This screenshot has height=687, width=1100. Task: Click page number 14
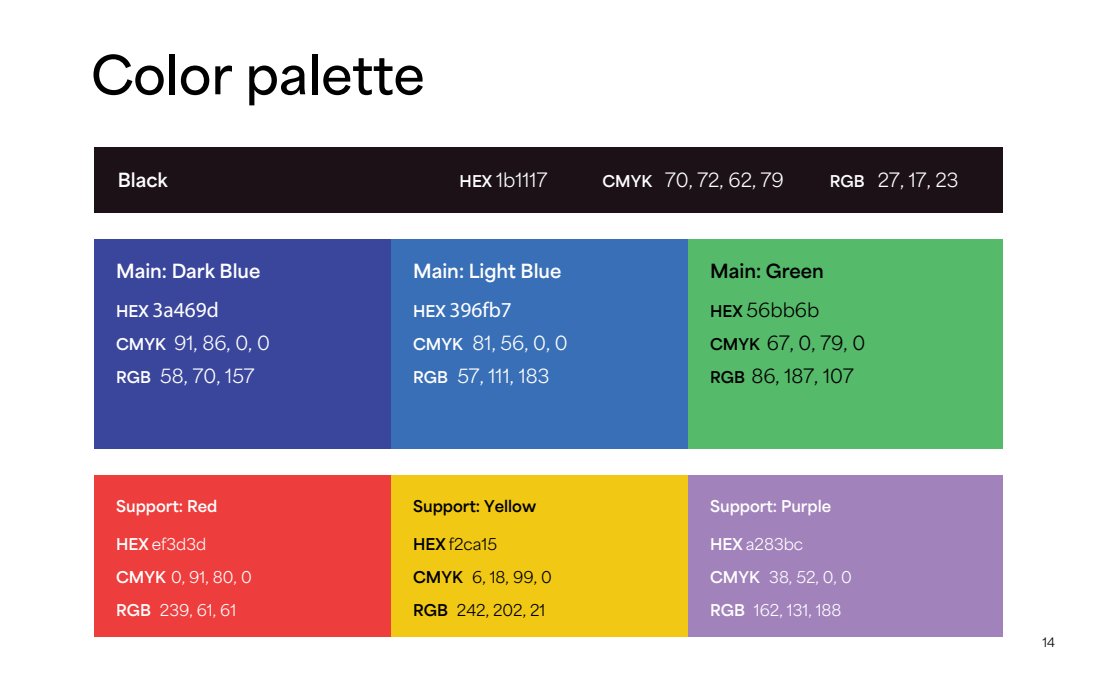pos(1048,643)
